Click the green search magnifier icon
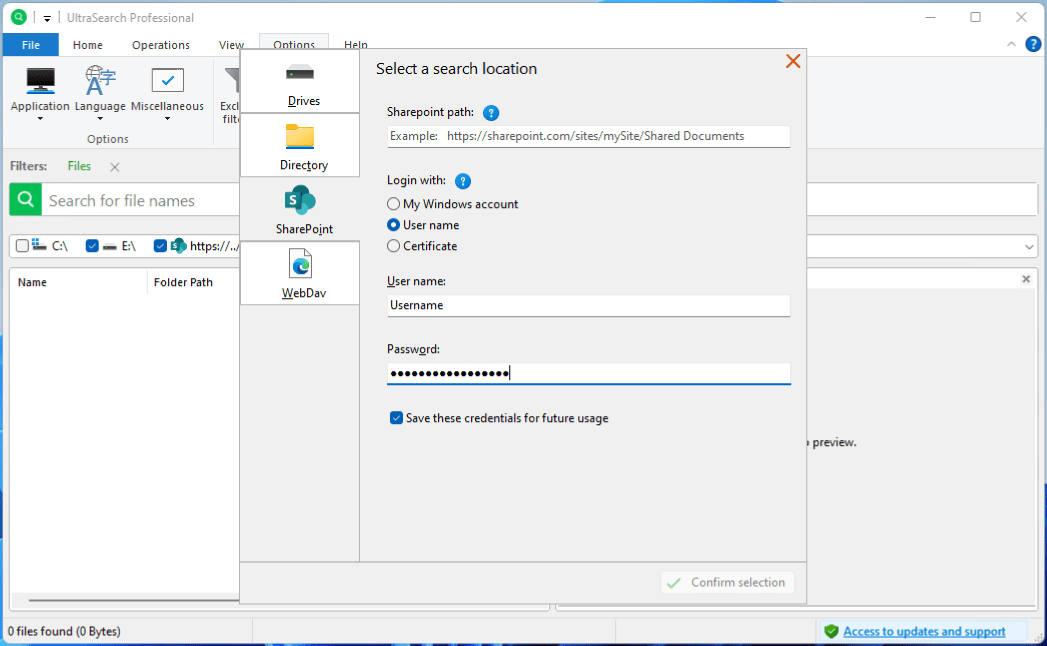The image size is (1047, 646). [25, 200]
